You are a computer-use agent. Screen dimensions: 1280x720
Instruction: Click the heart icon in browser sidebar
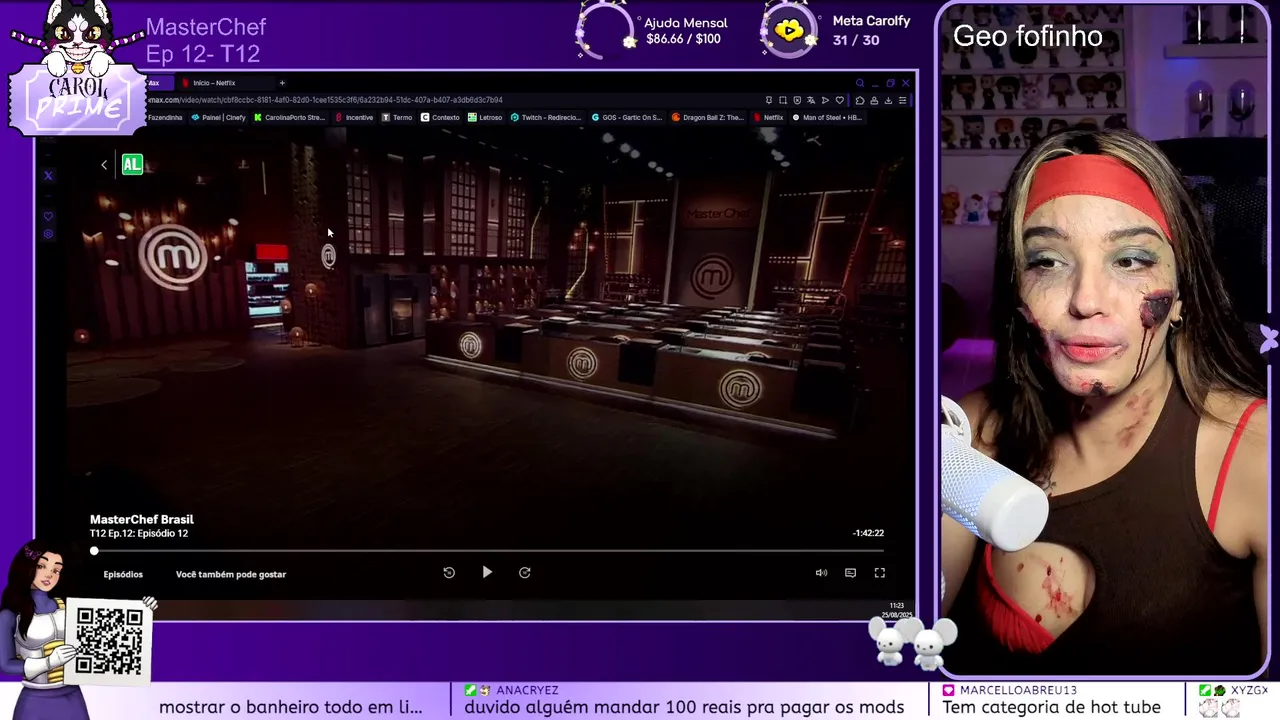(48, 216)
